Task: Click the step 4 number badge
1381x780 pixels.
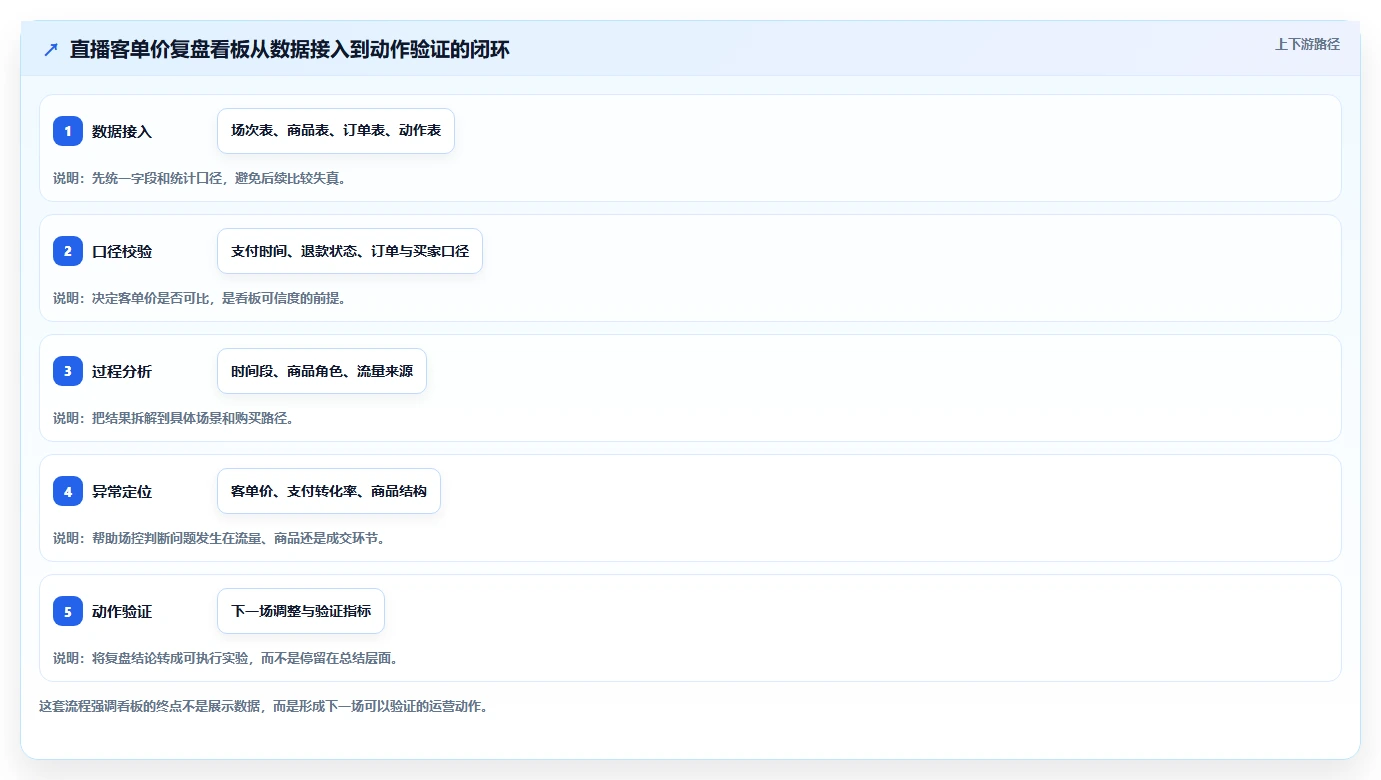Action: pyautogui.click(x=68, y=491)
